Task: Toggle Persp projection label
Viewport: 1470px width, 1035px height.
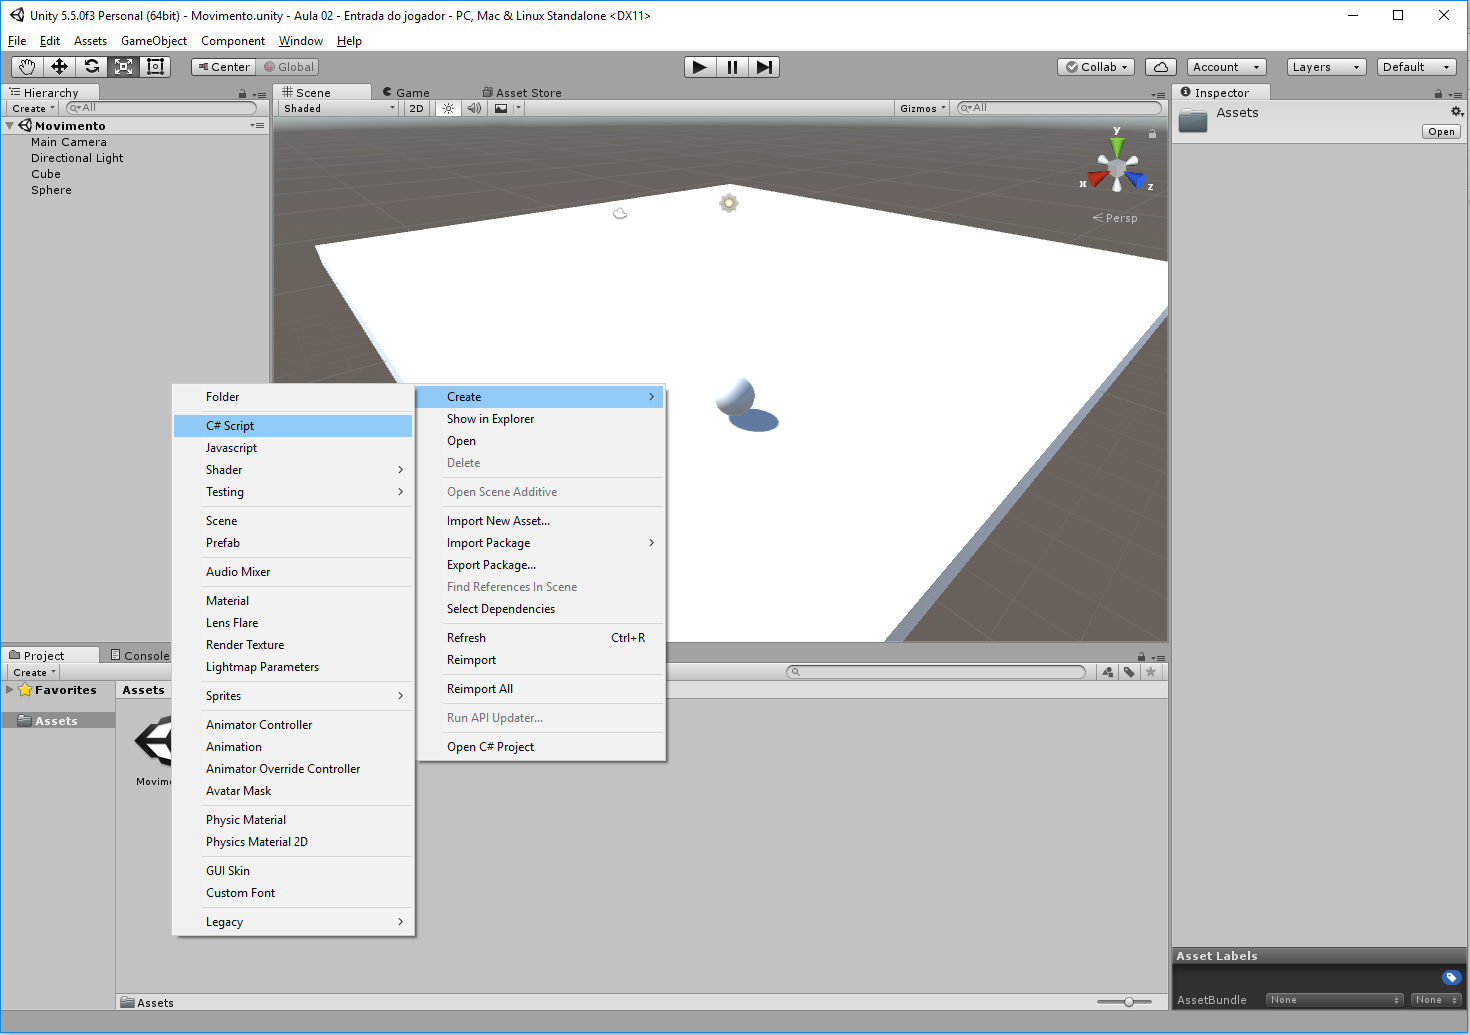Action: (x=1115, y=218)
